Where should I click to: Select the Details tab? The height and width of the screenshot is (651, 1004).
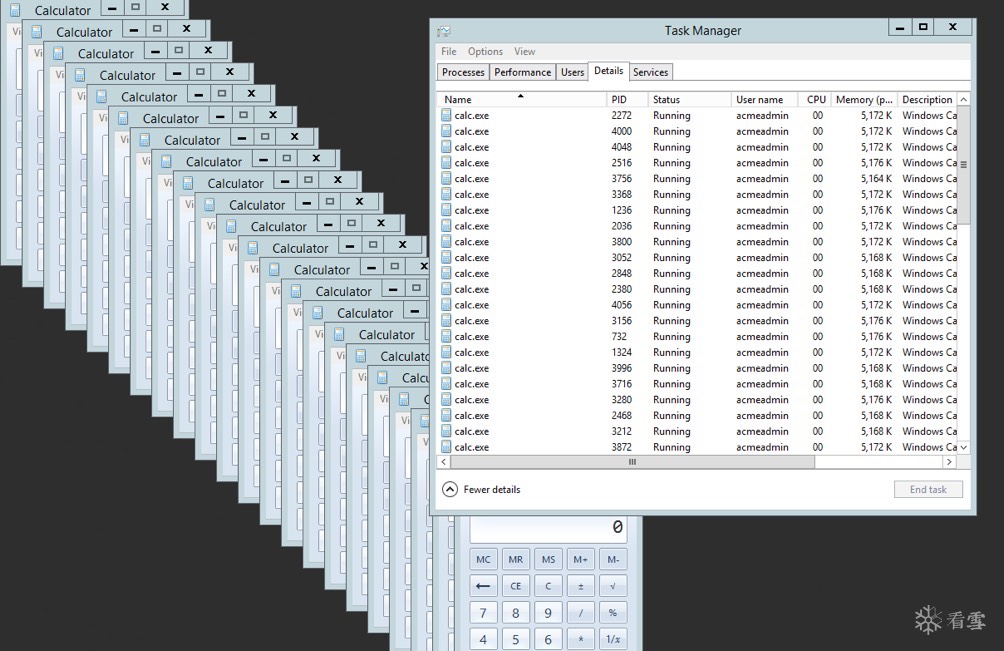pos(608,71)
